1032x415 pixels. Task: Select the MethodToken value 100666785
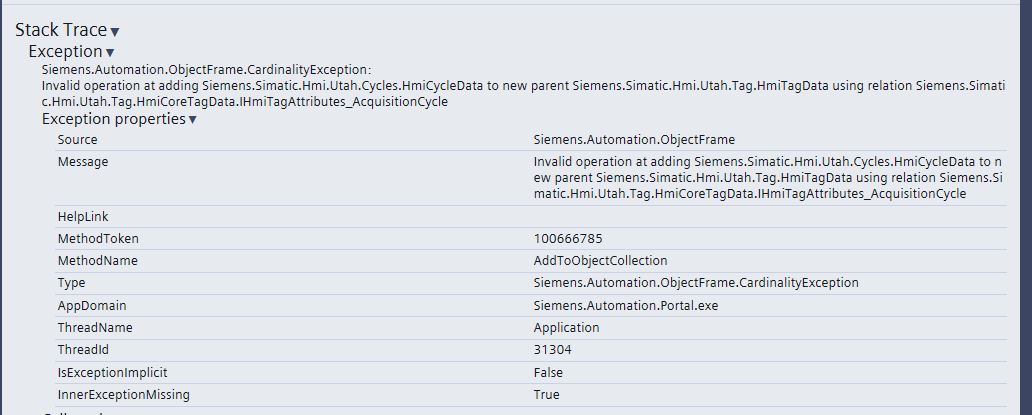[x=568, y=239]
